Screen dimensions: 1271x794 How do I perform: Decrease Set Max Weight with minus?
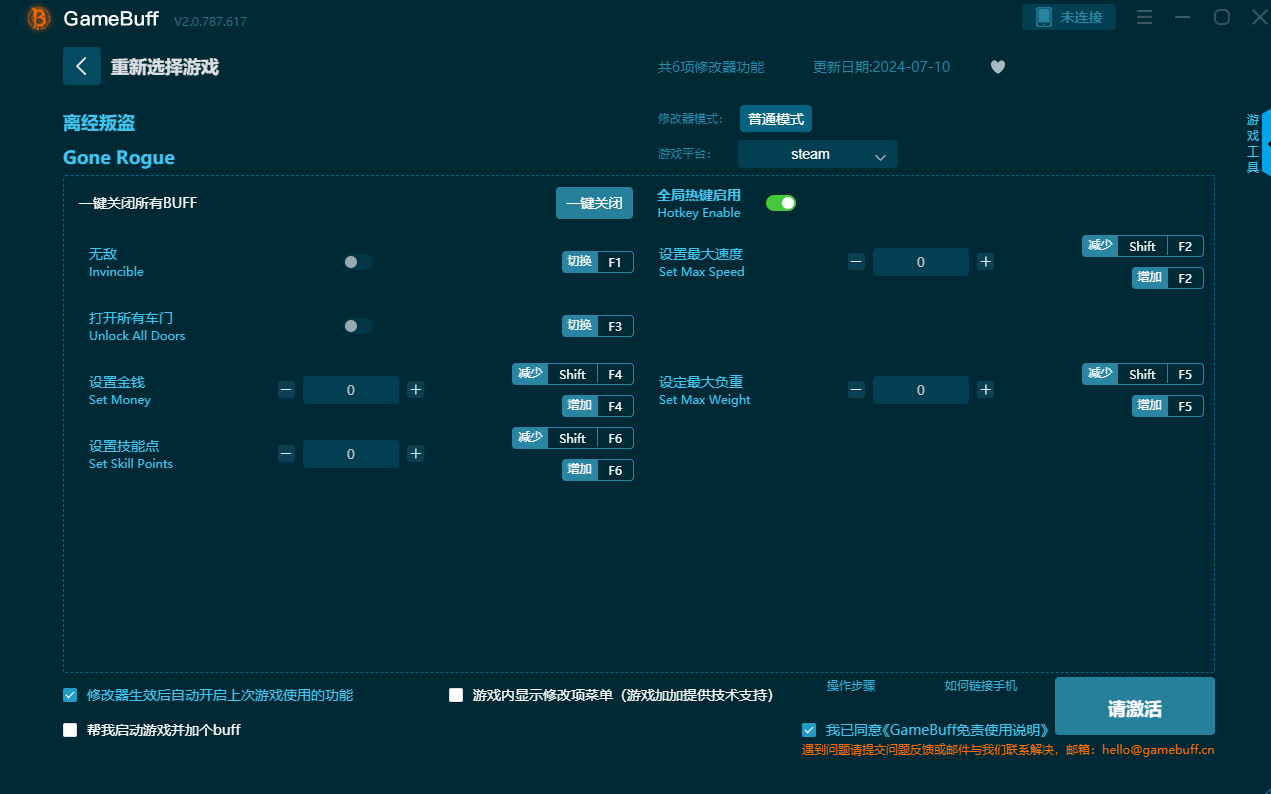856,390
